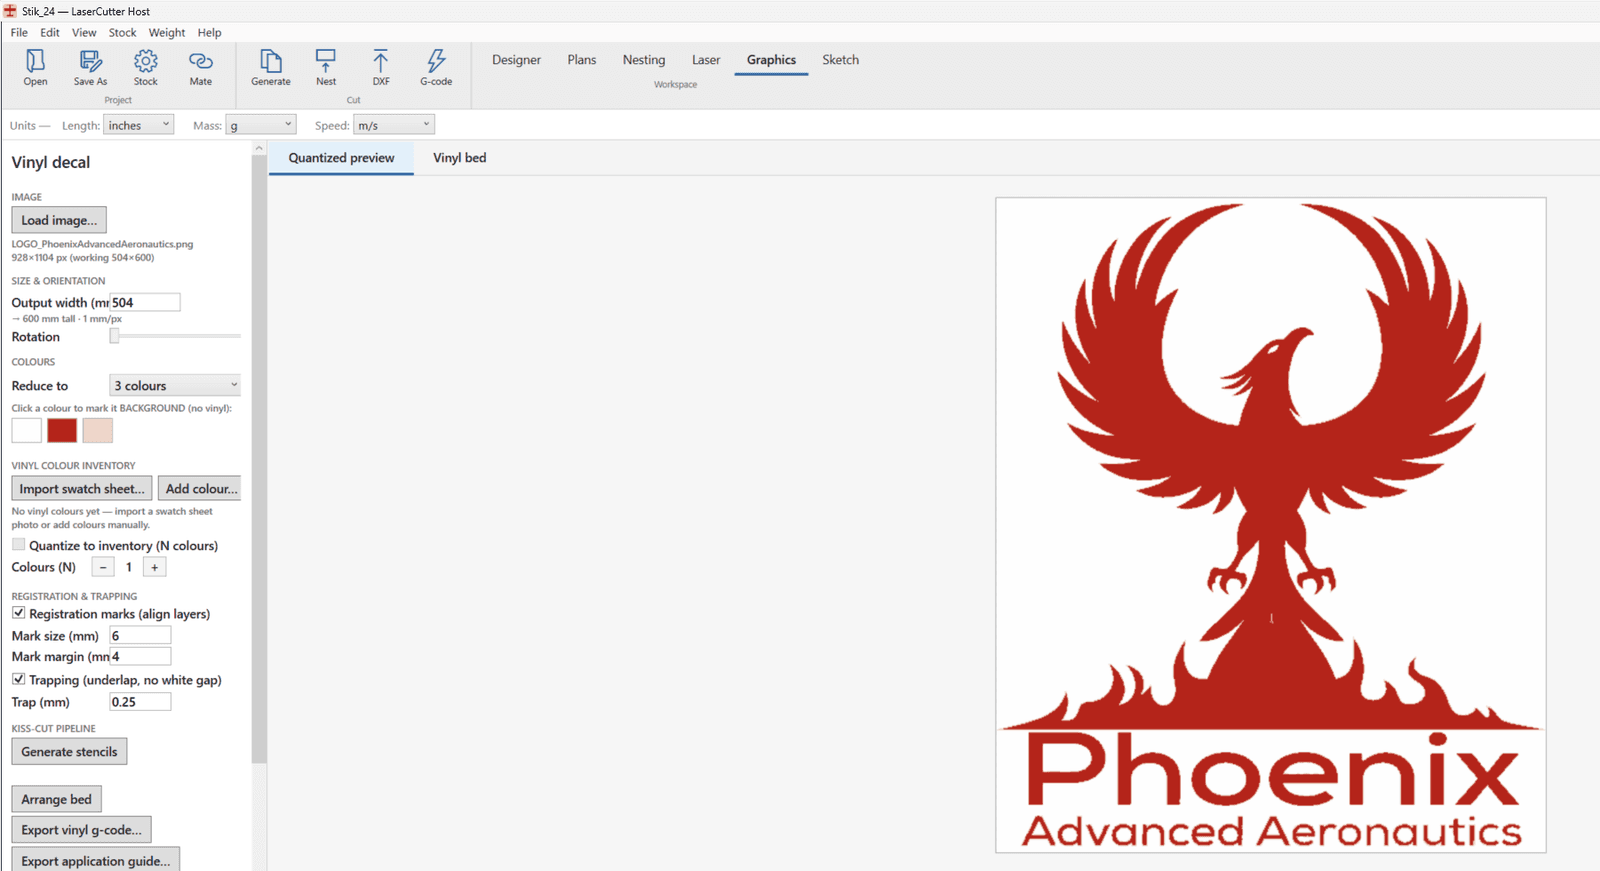
Task: Click the Output width input field
Action: tap(145, 302)
